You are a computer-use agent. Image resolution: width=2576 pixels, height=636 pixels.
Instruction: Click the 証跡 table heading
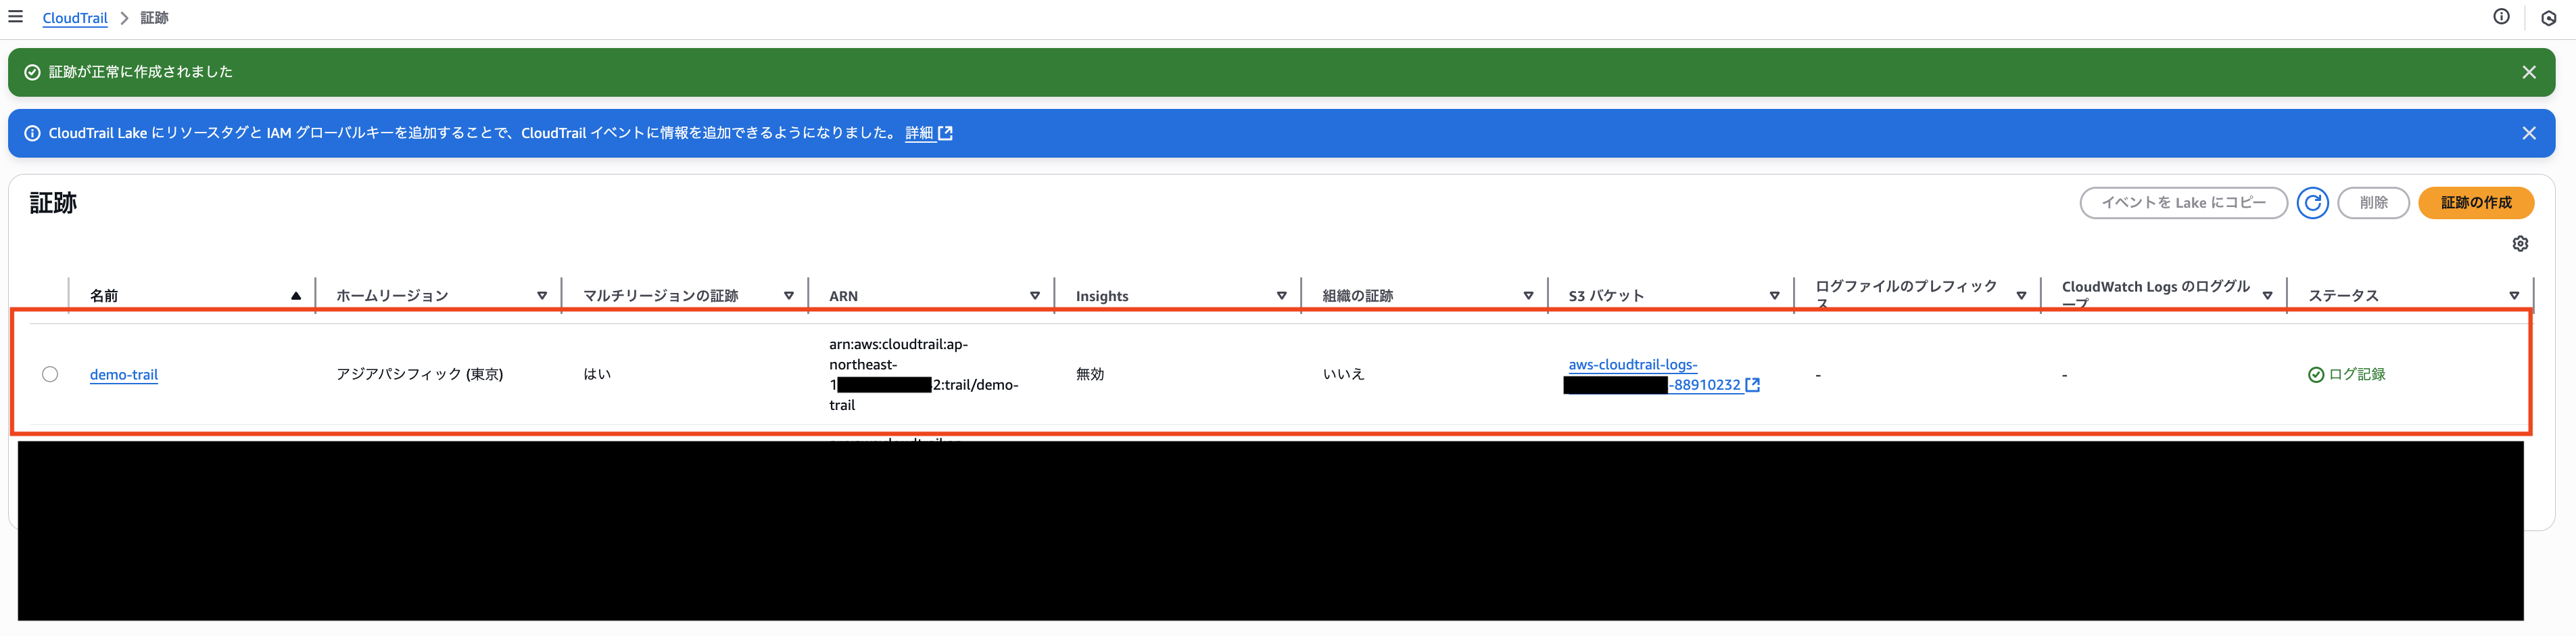point(53,203)
